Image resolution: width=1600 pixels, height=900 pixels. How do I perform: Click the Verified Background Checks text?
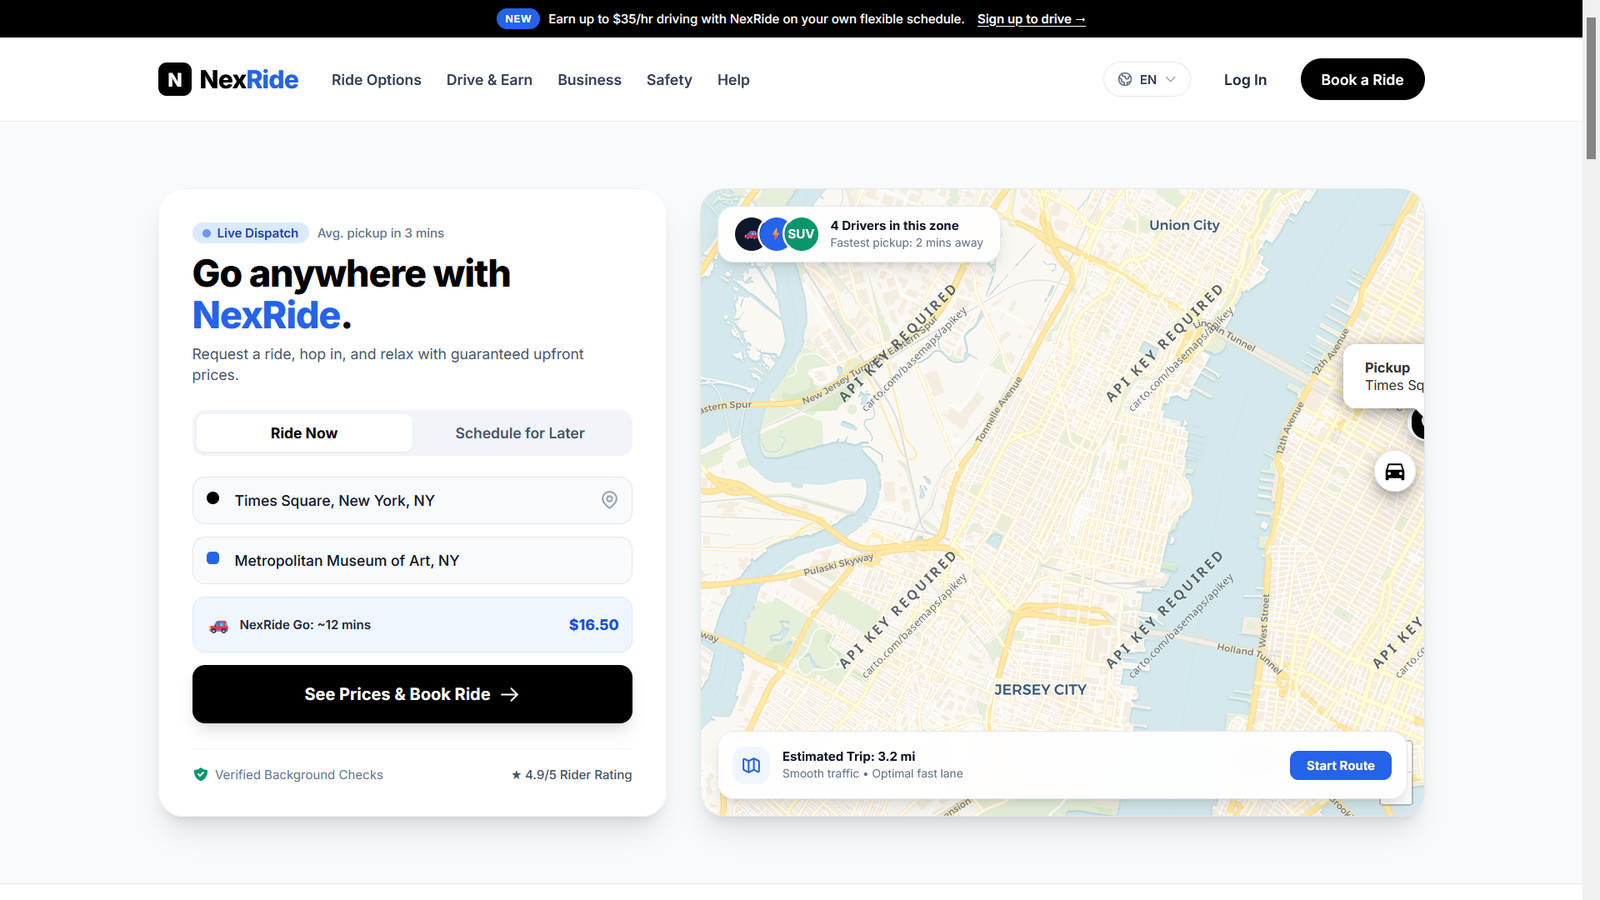(299, 775)
